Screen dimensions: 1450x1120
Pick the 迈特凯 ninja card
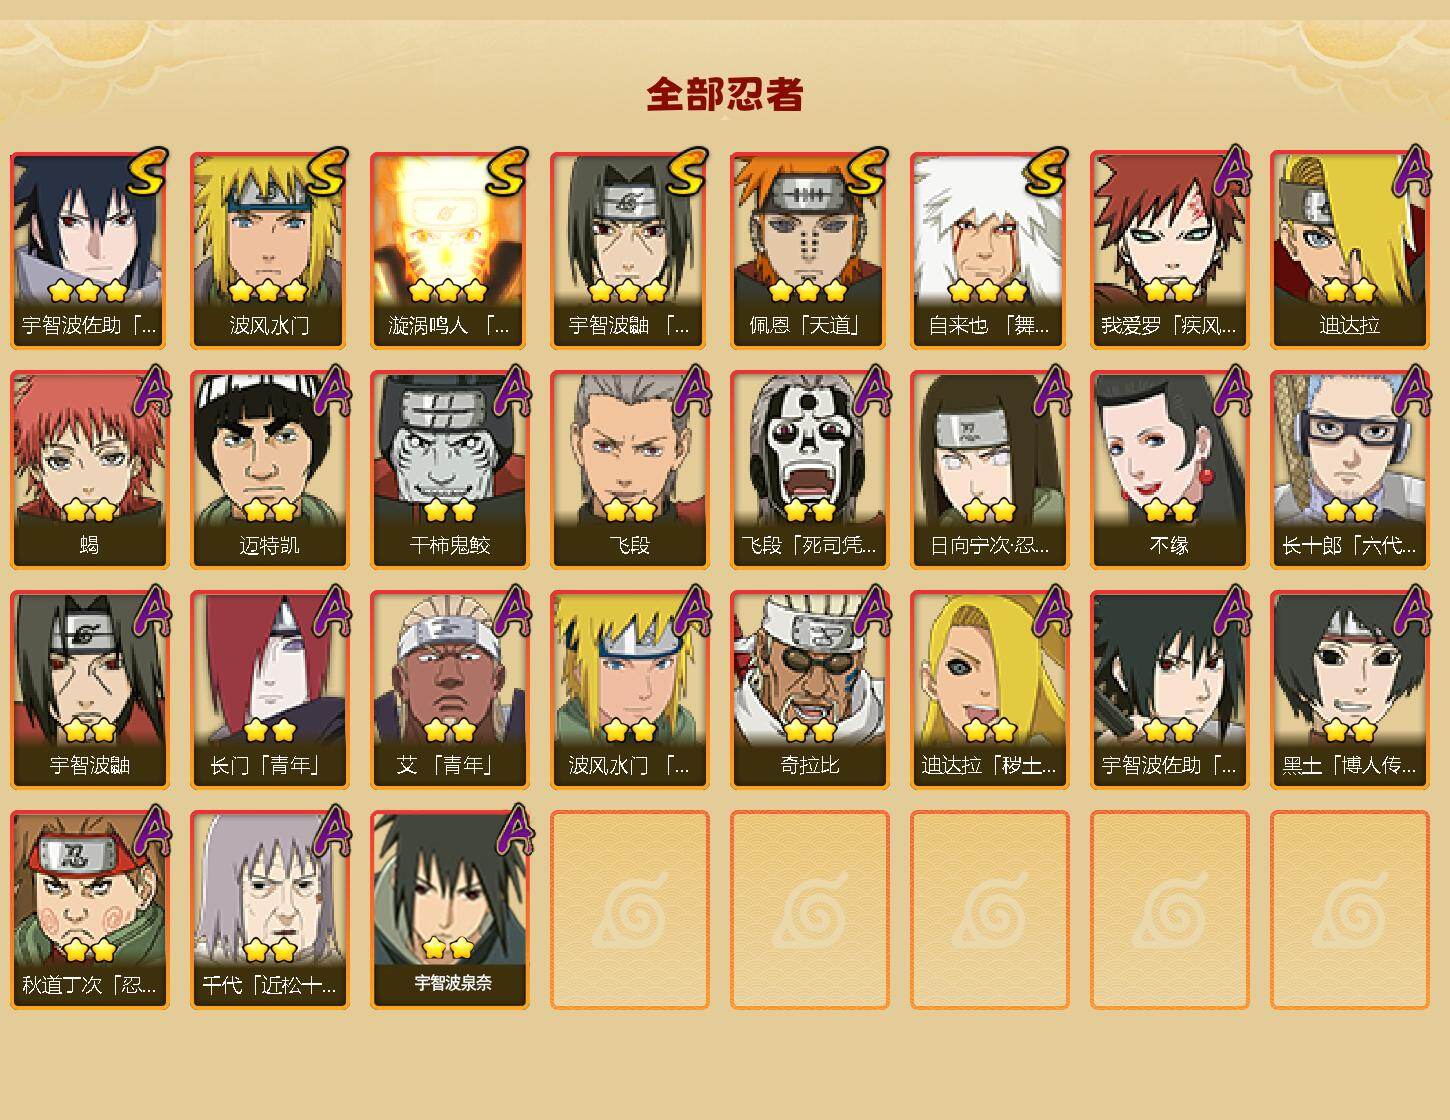click(269, 470)
